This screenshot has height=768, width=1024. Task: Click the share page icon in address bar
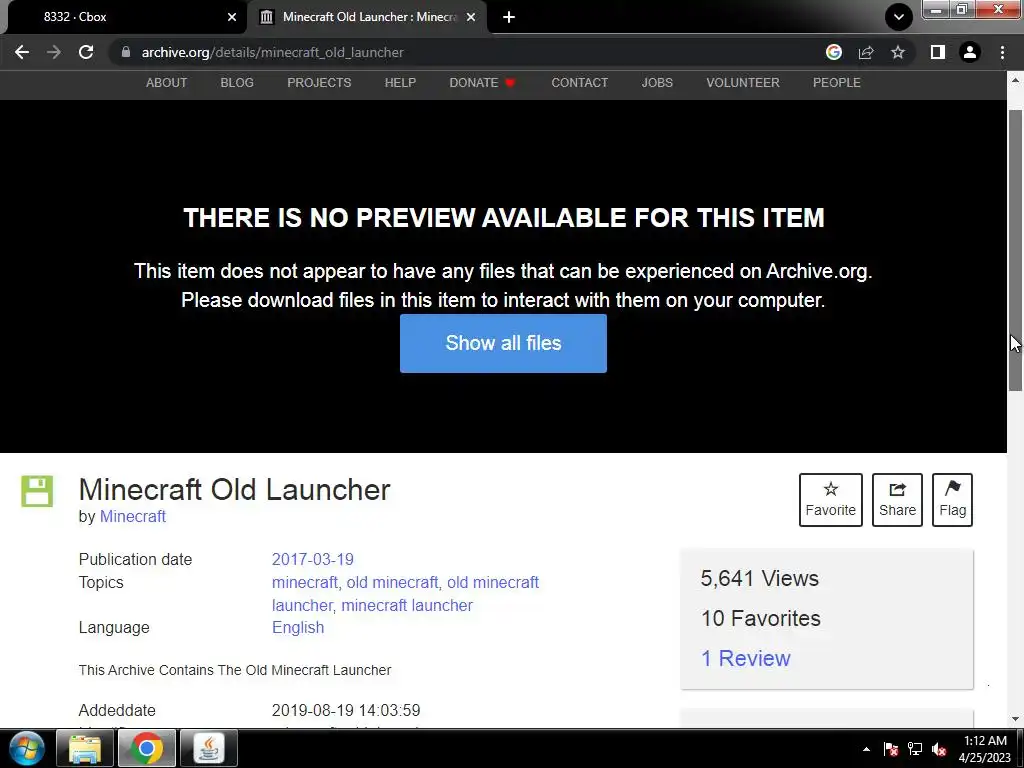866,52
